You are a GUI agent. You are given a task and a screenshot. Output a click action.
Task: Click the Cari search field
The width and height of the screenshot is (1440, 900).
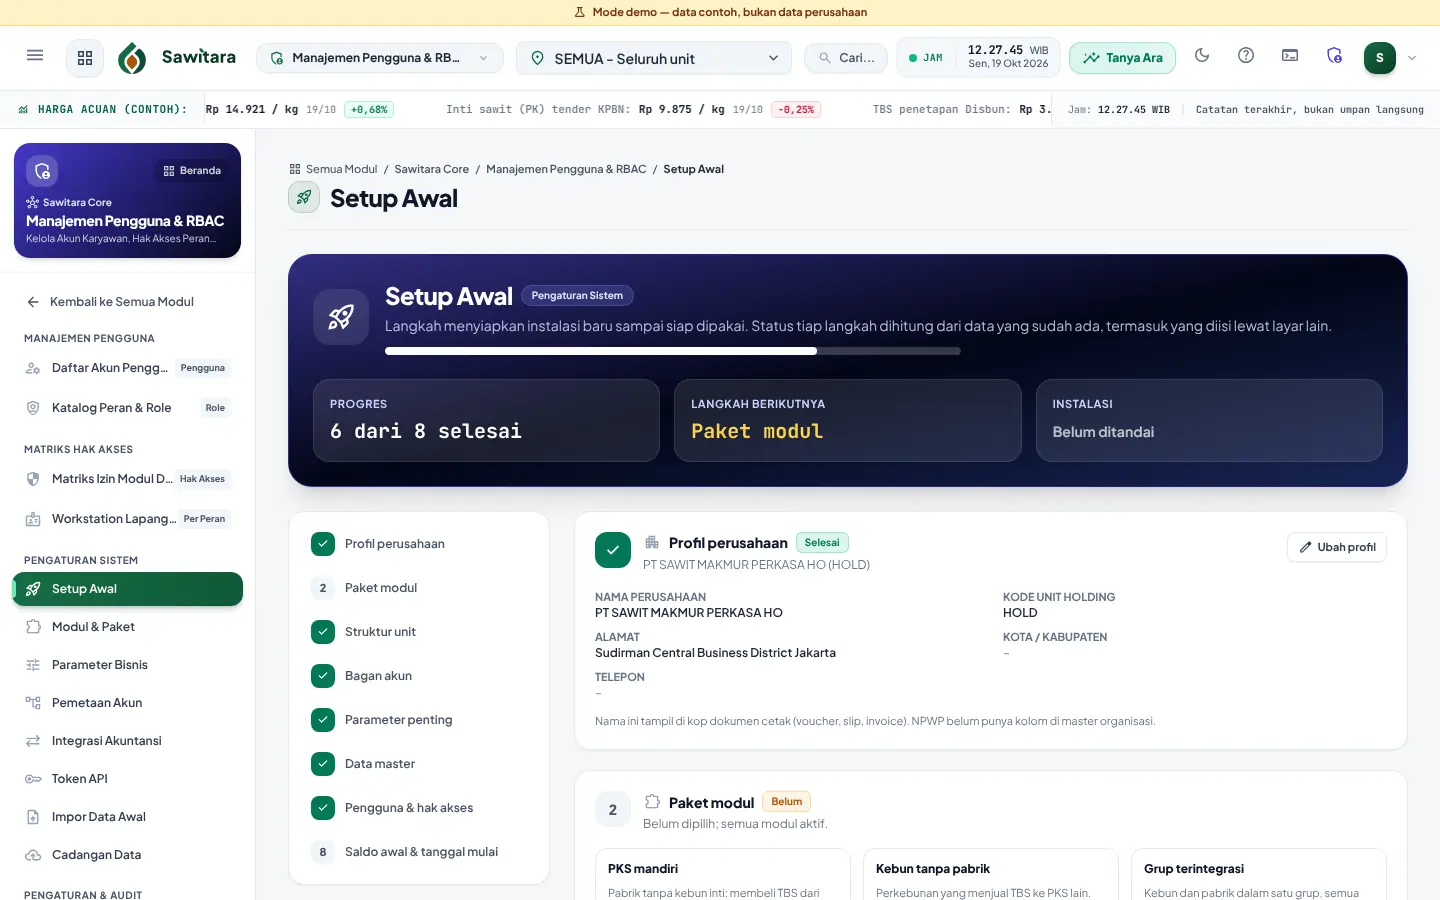coord(846,58)
